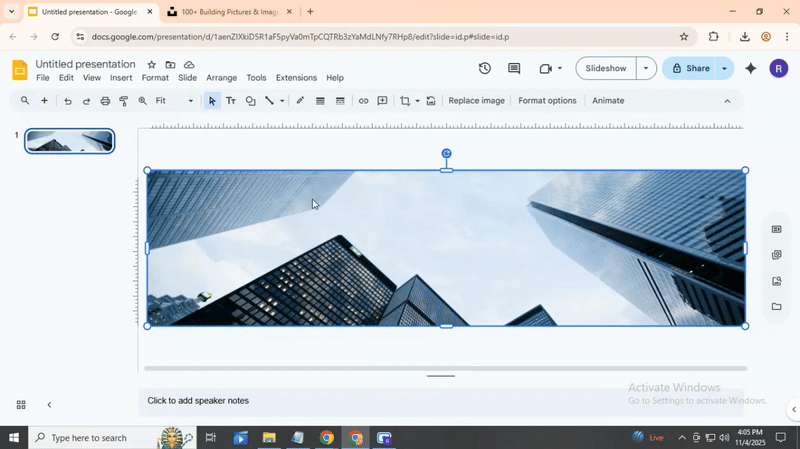Click the Paint format icon
Viewport: 800px width, 449px height.
coord(124,101)
